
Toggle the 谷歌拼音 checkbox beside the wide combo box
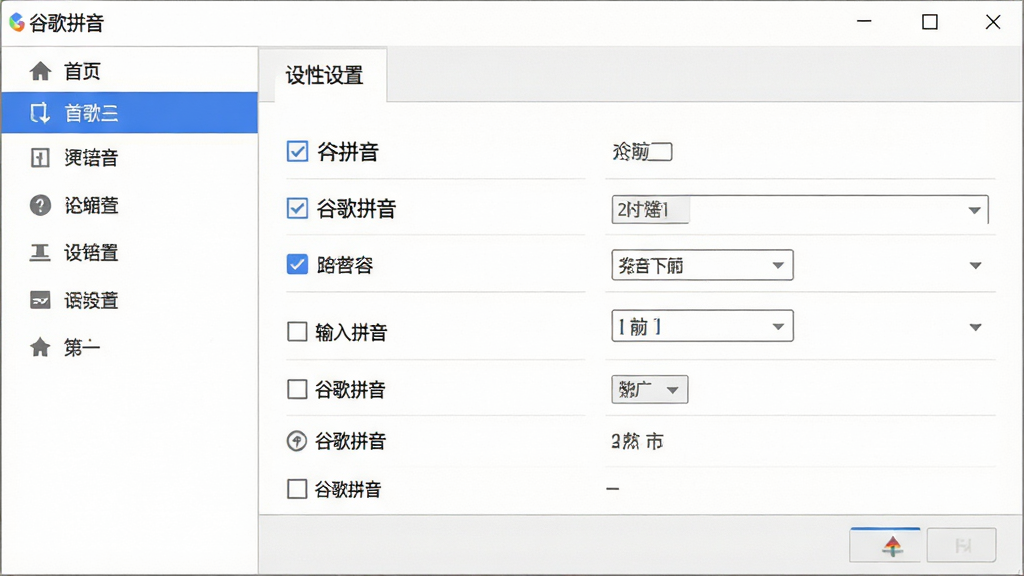(297, 208)
